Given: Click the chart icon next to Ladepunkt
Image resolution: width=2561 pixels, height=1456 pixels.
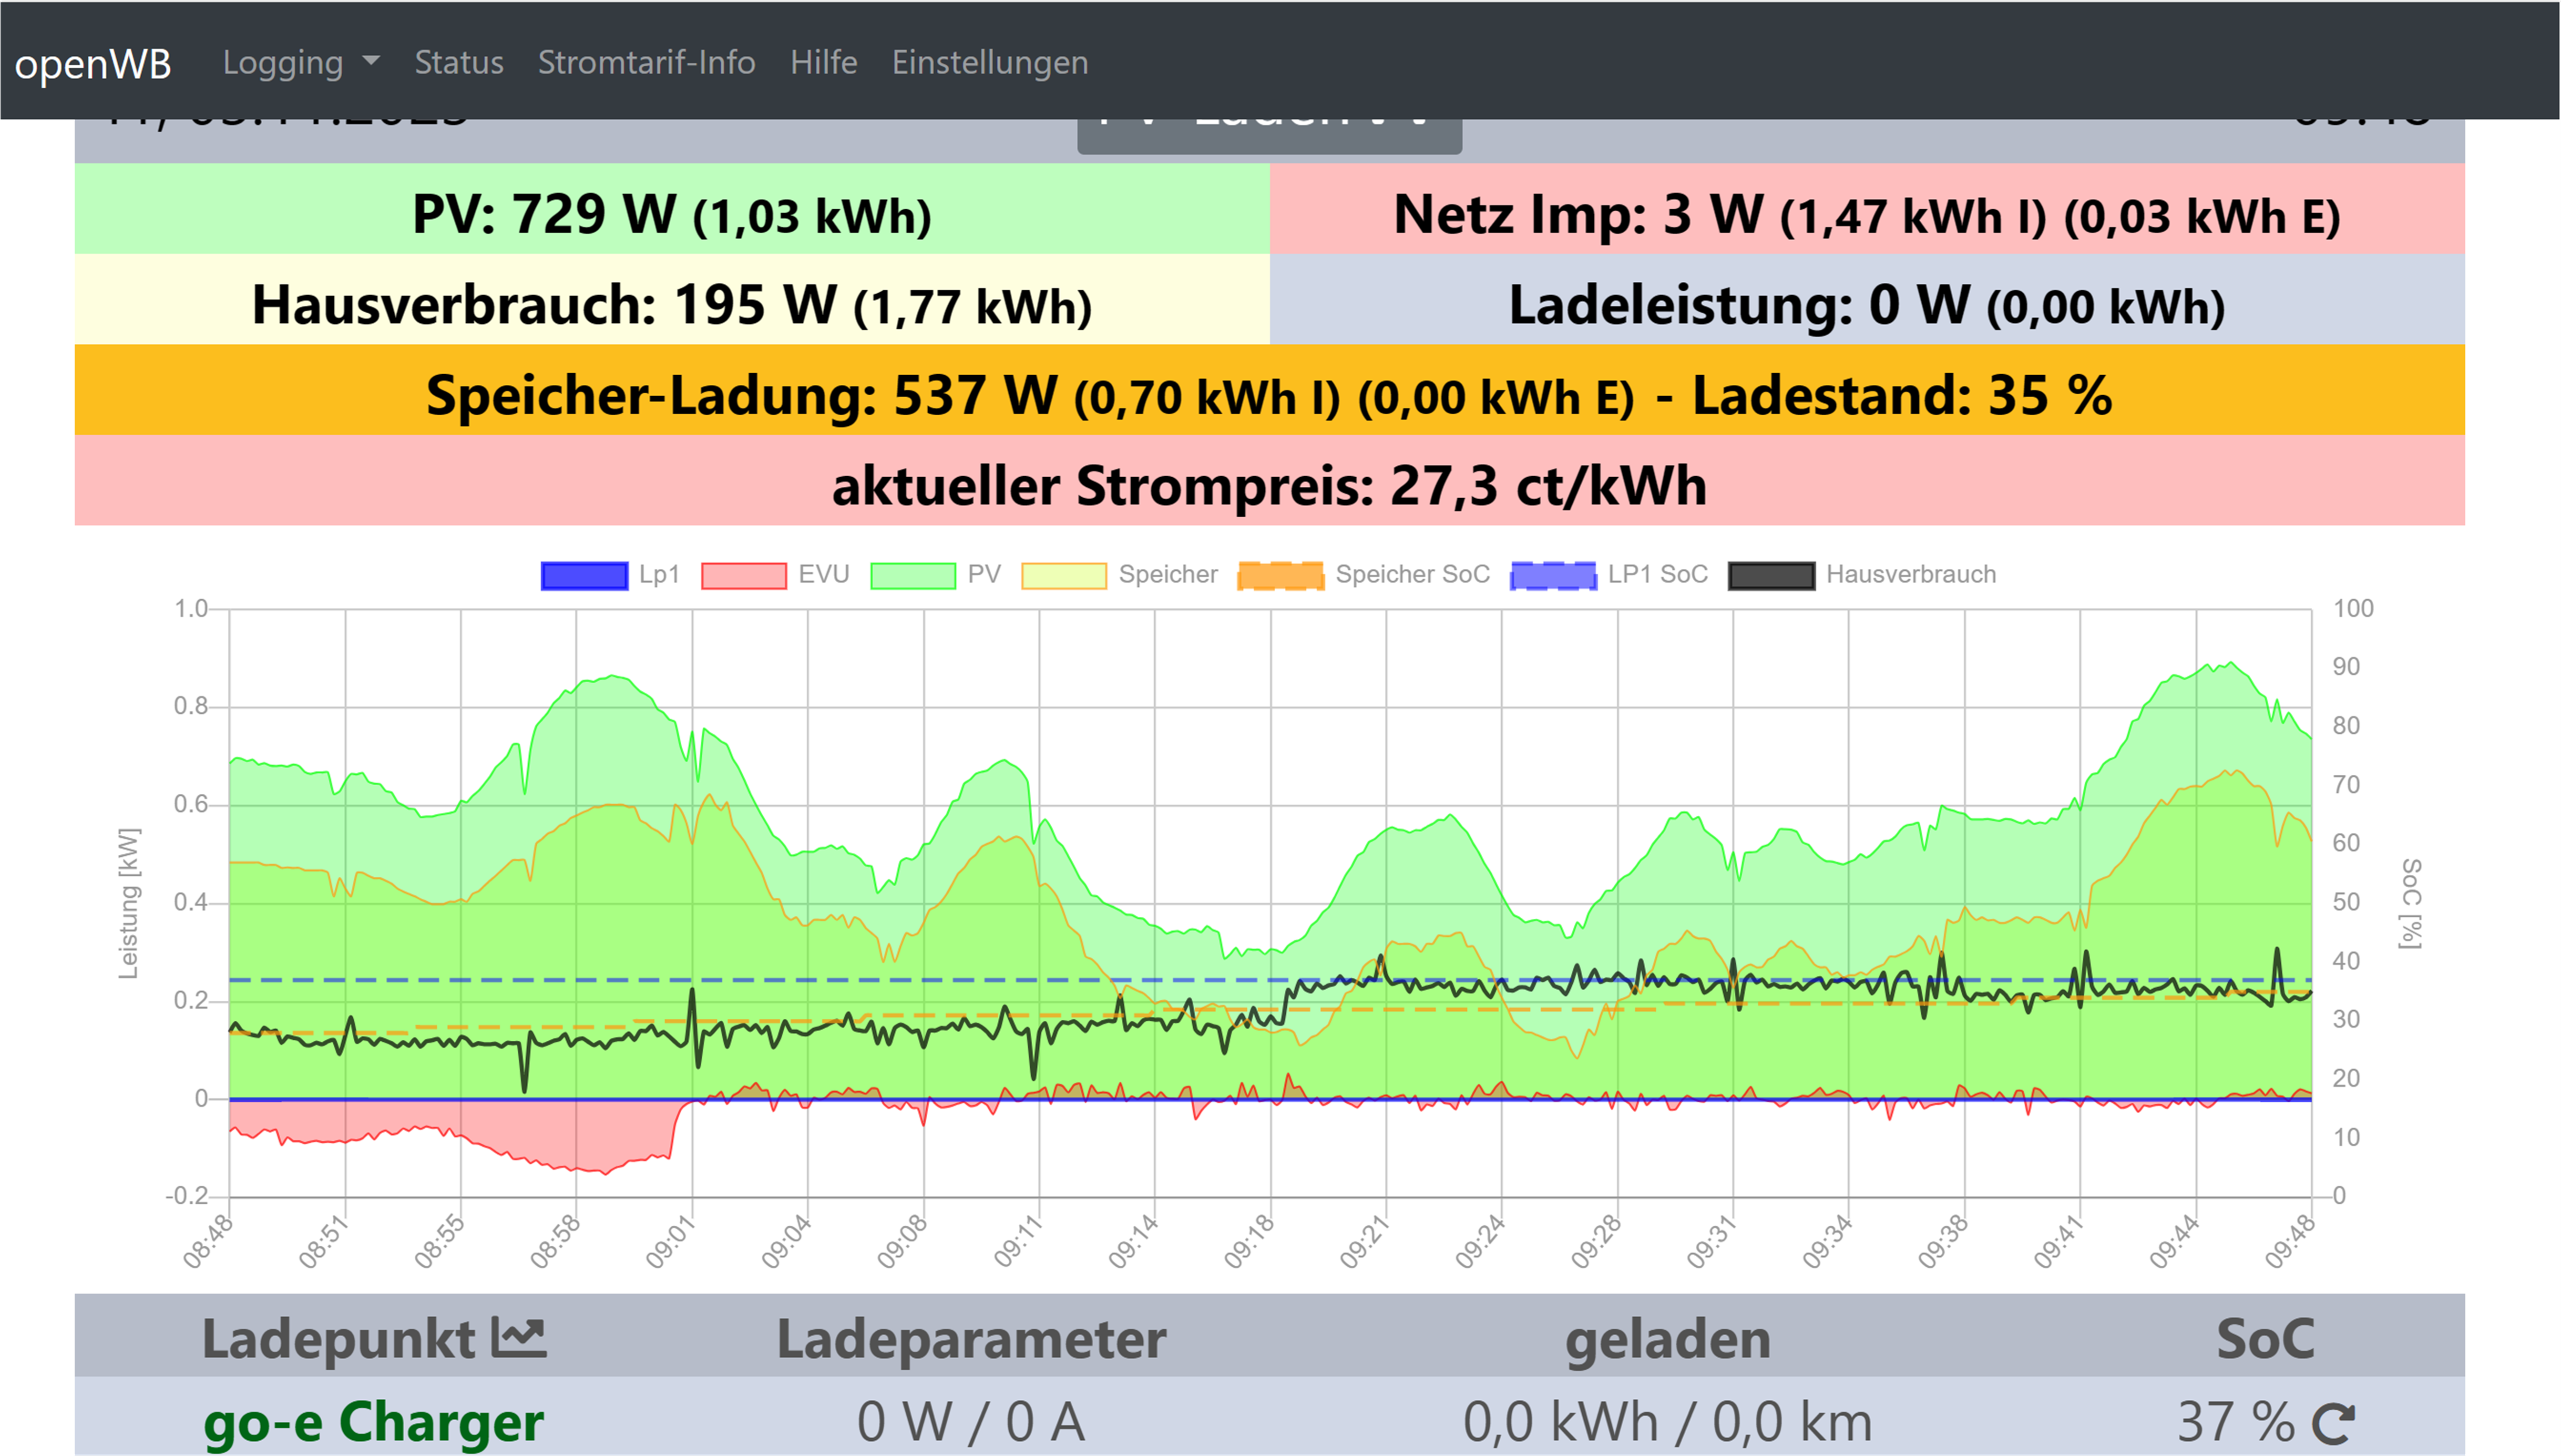Looking at the screenshot, I should click(x=519, y=1338).
